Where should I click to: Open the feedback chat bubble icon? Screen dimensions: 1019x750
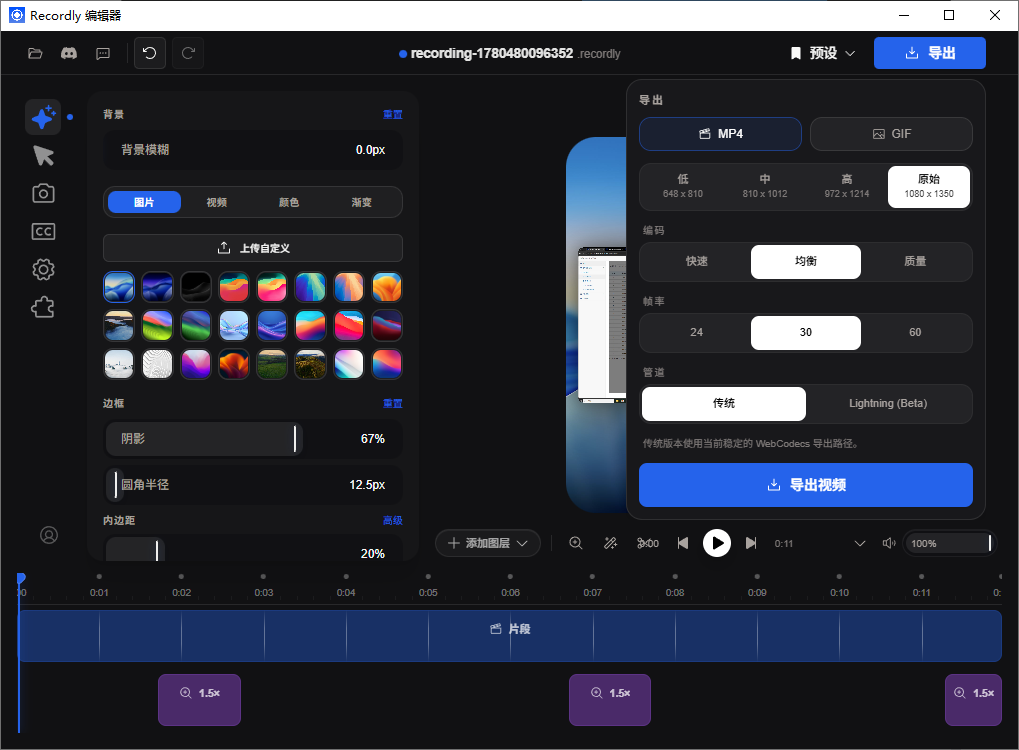pyautogui.click(x=103, y=53)
